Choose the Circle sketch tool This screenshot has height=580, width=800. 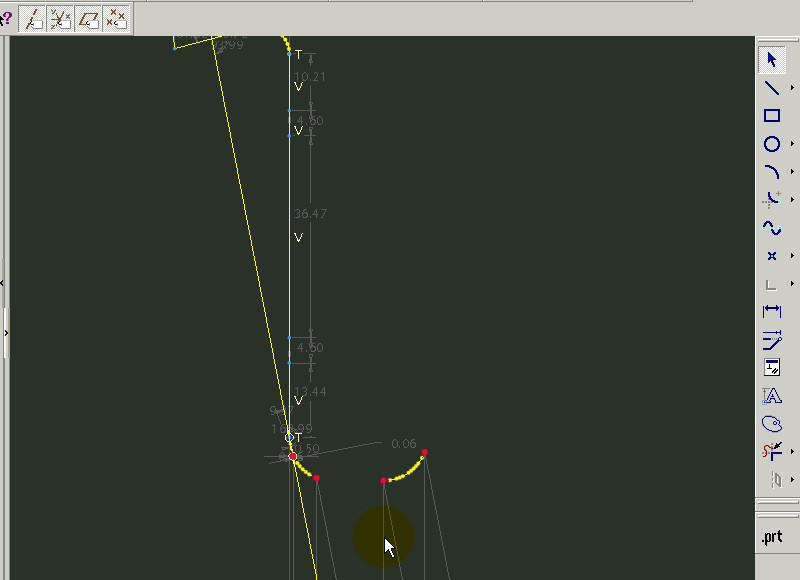pyautogui.click(x=771, y=144)
